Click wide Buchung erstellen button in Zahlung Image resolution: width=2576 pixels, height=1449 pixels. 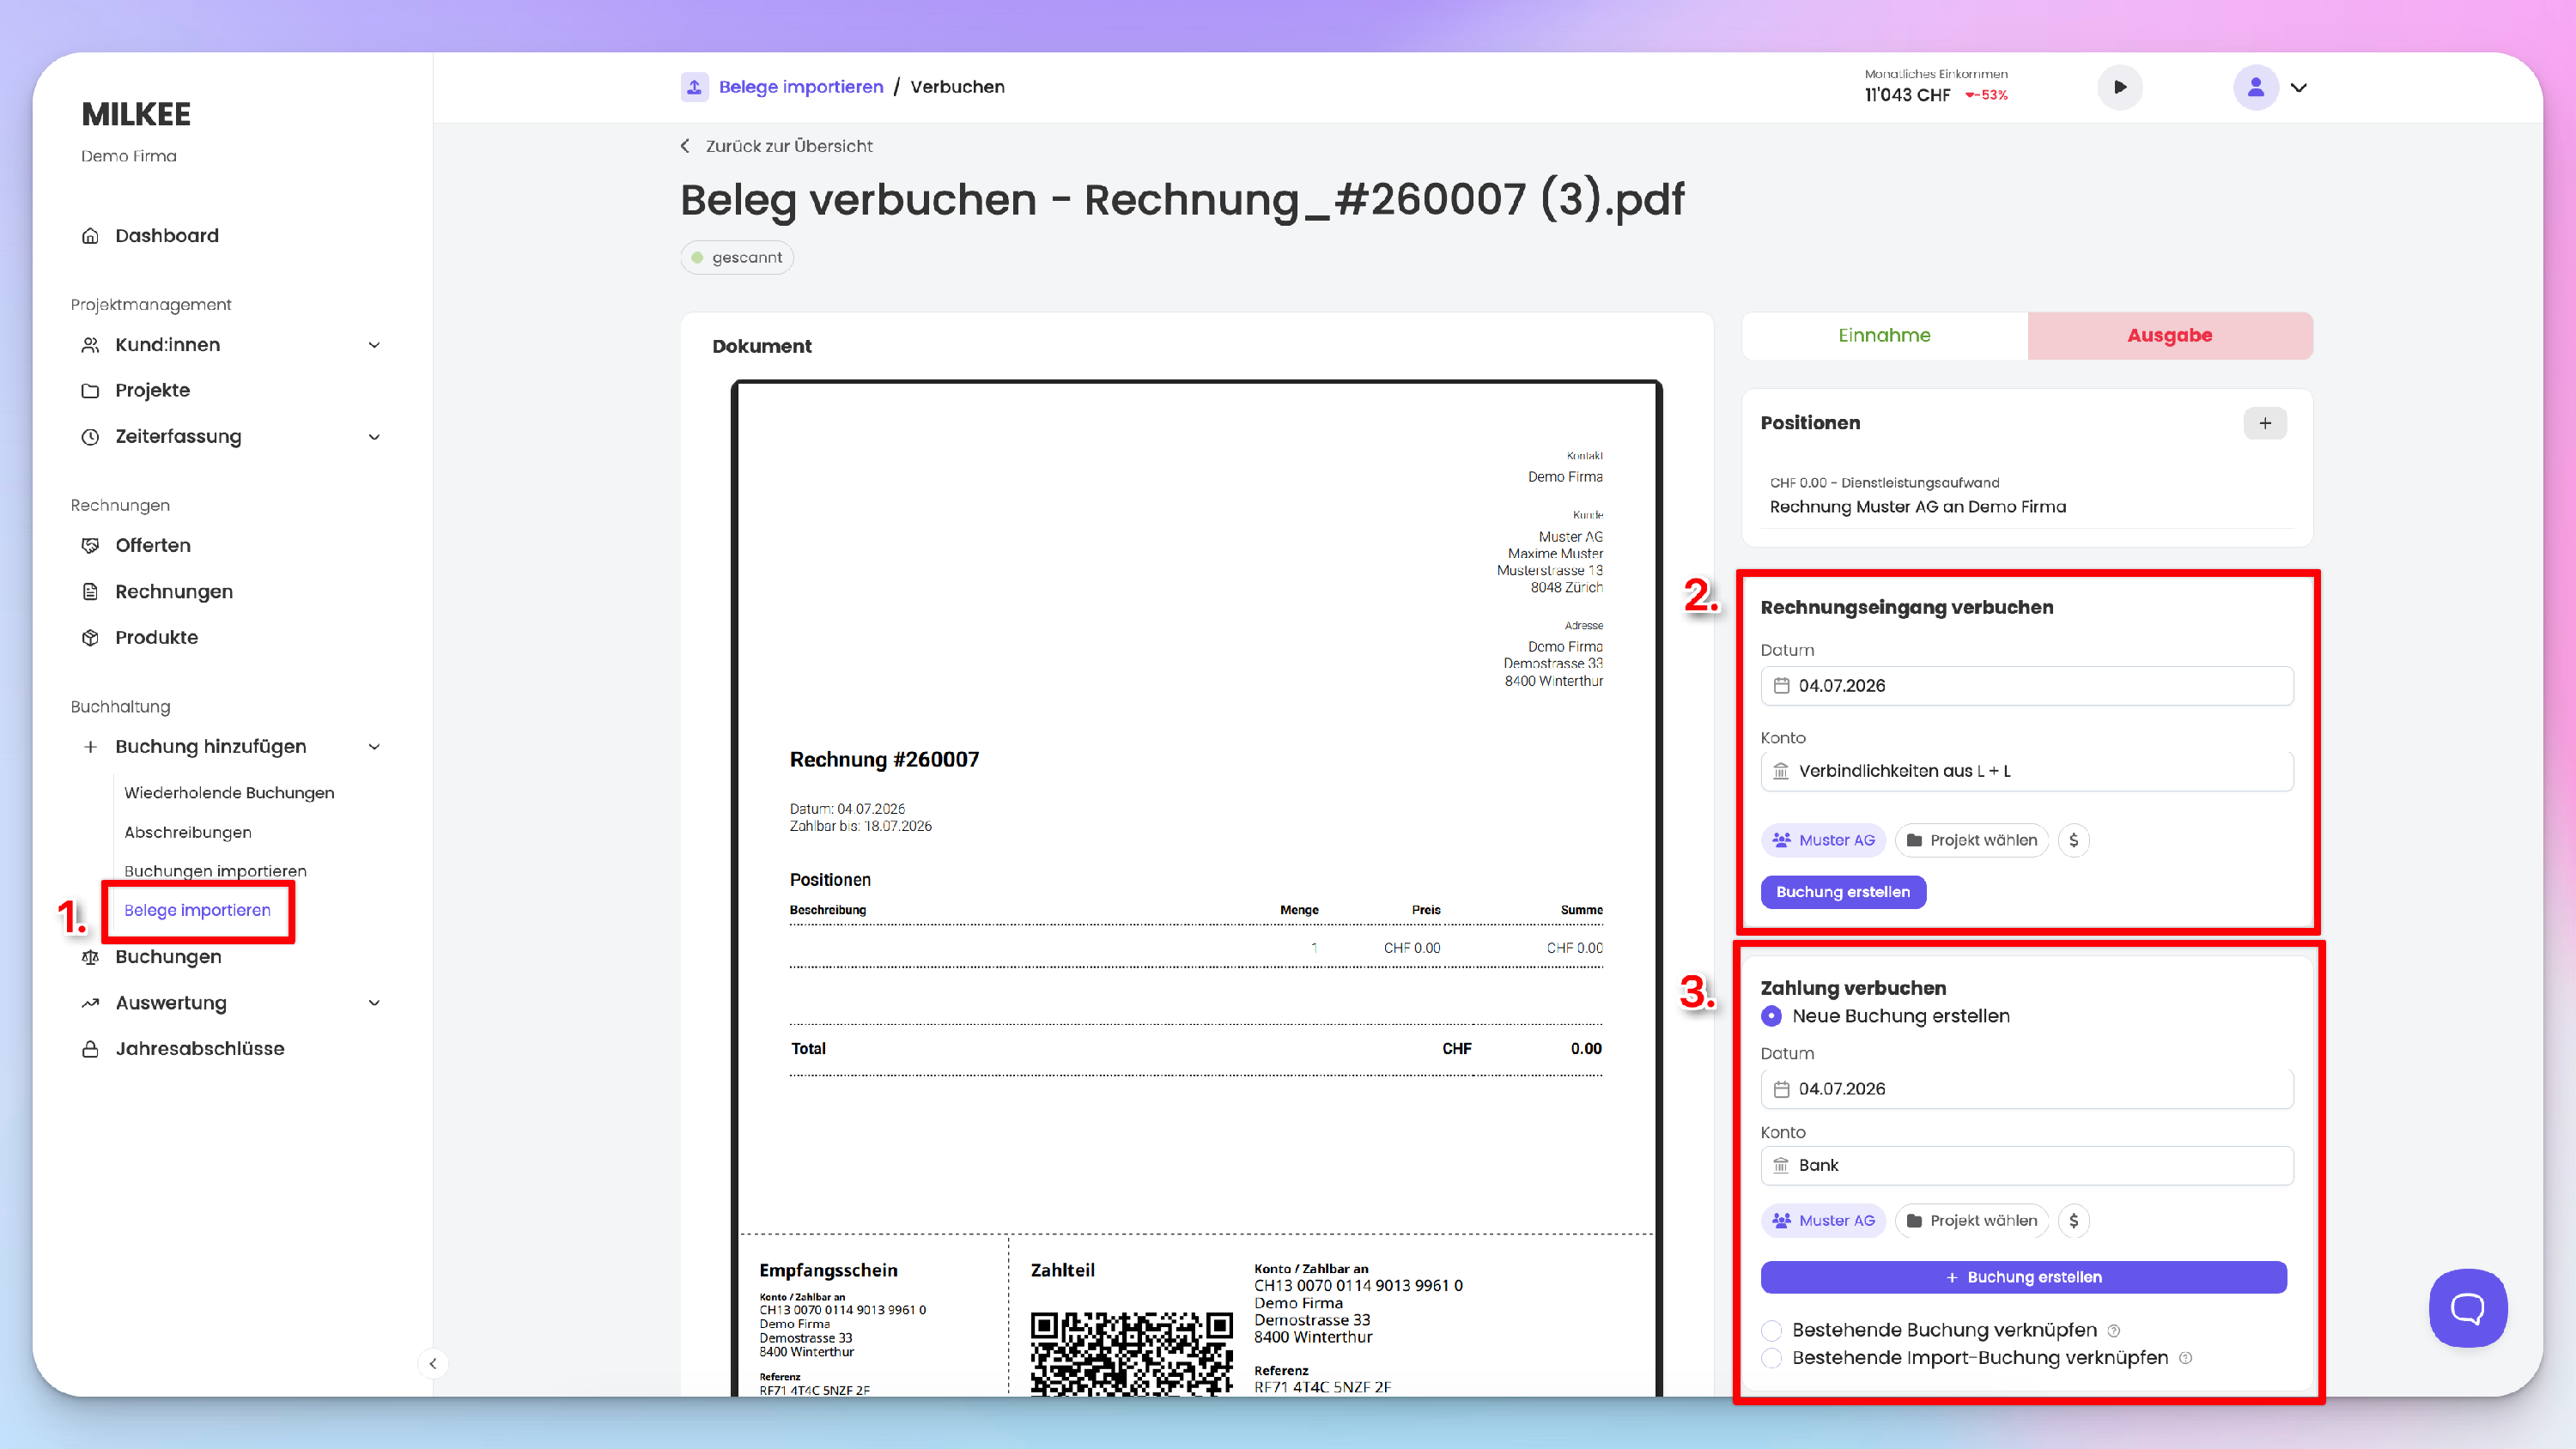pyautogui.click(x=2023, y=1277)
